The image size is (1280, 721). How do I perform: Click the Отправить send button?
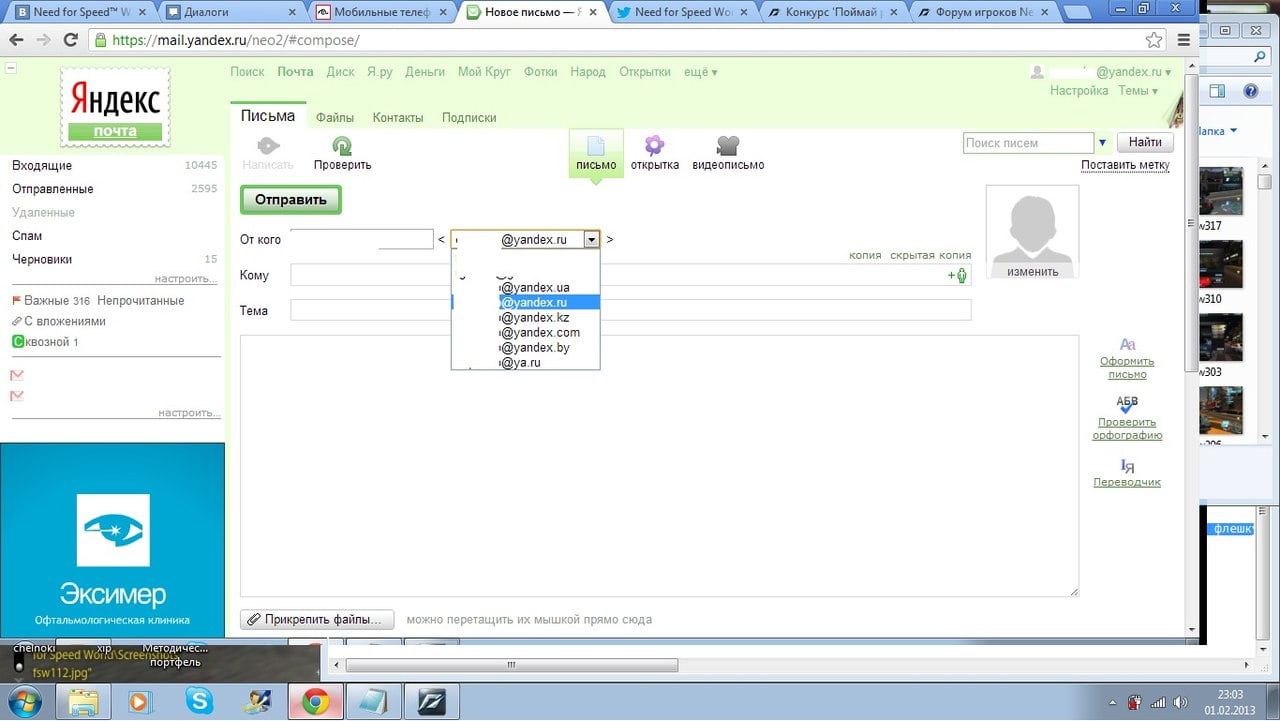tap(291, 200)
